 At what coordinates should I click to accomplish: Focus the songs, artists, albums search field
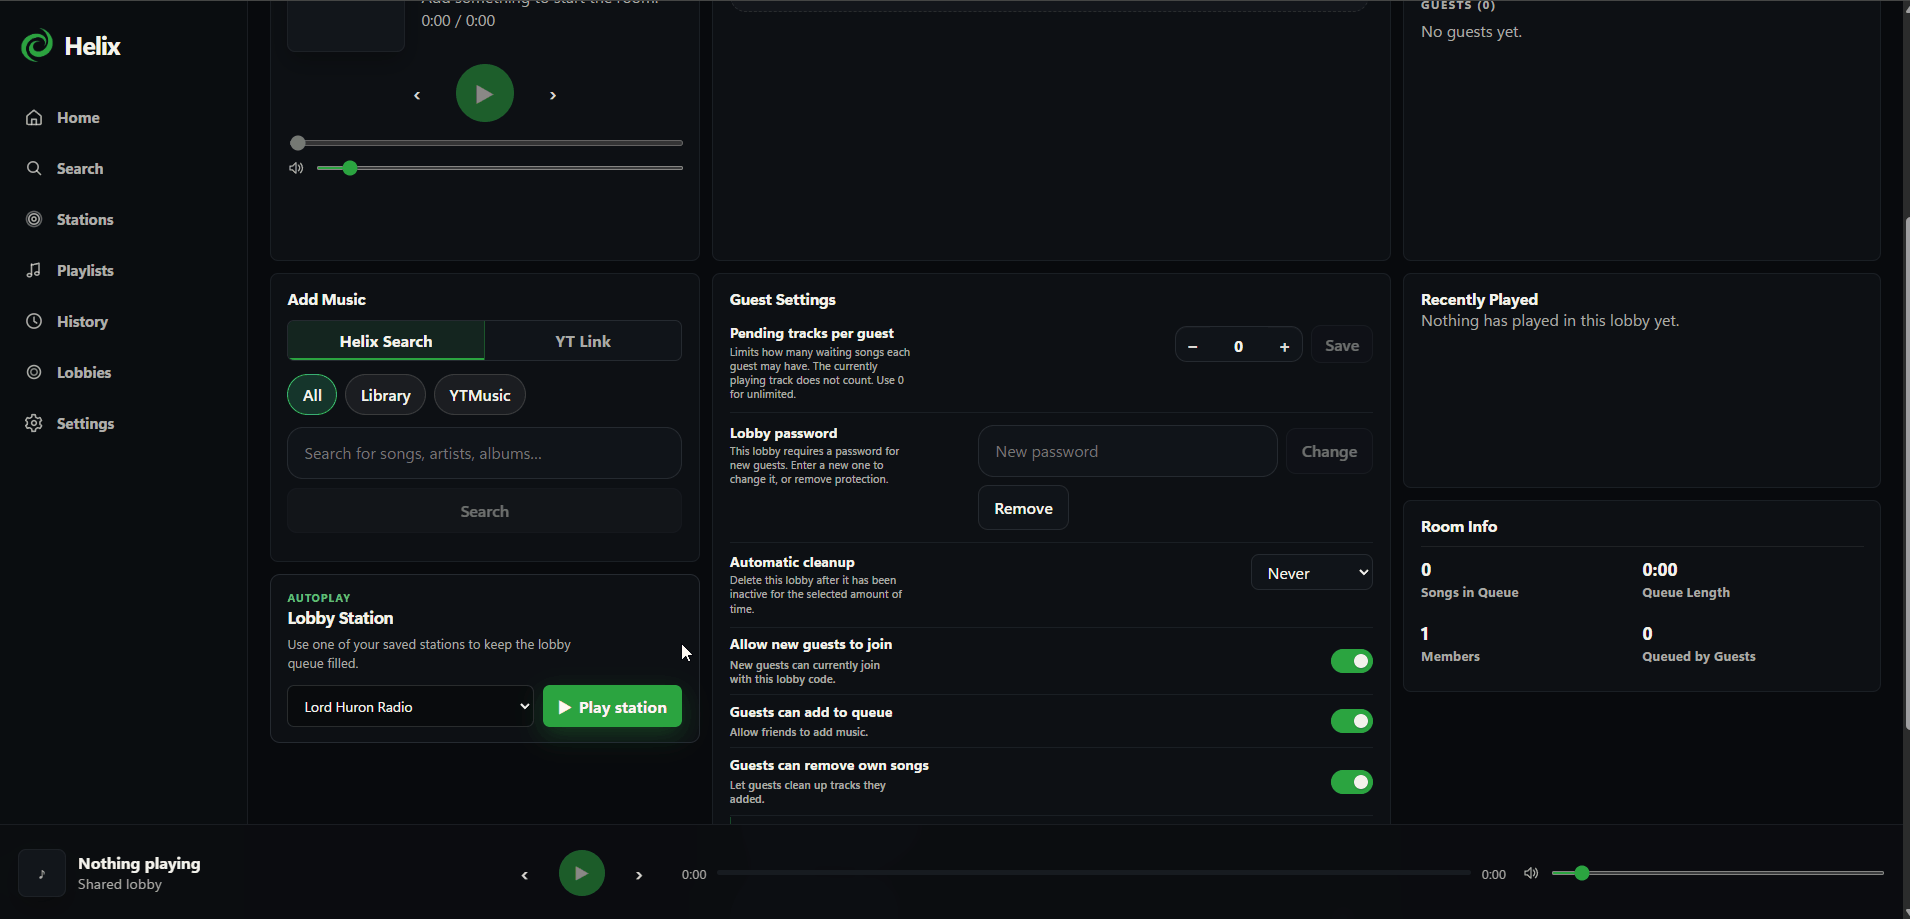(485, 453)
